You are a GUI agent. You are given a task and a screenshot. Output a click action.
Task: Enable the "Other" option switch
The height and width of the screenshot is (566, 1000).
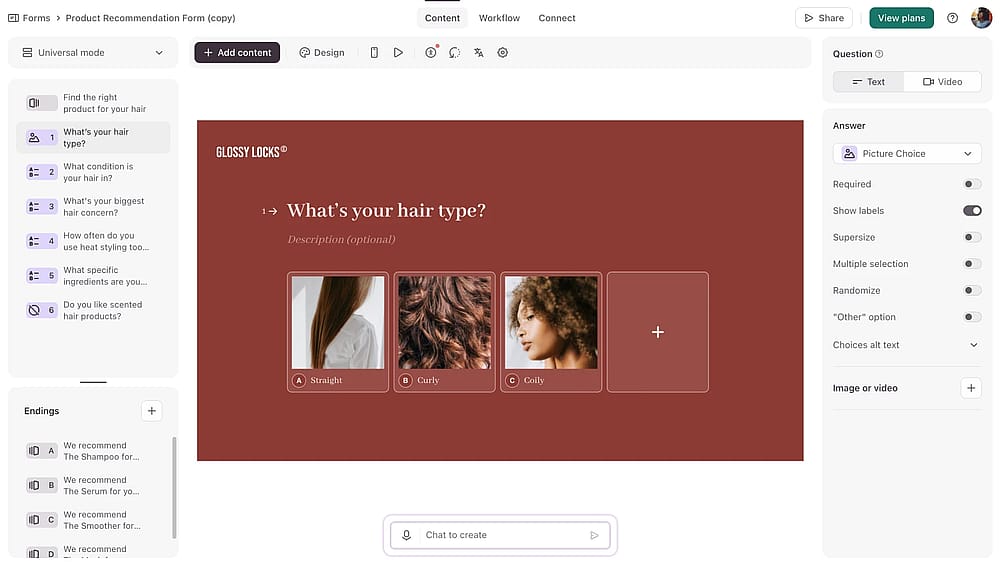pos(972,317)
